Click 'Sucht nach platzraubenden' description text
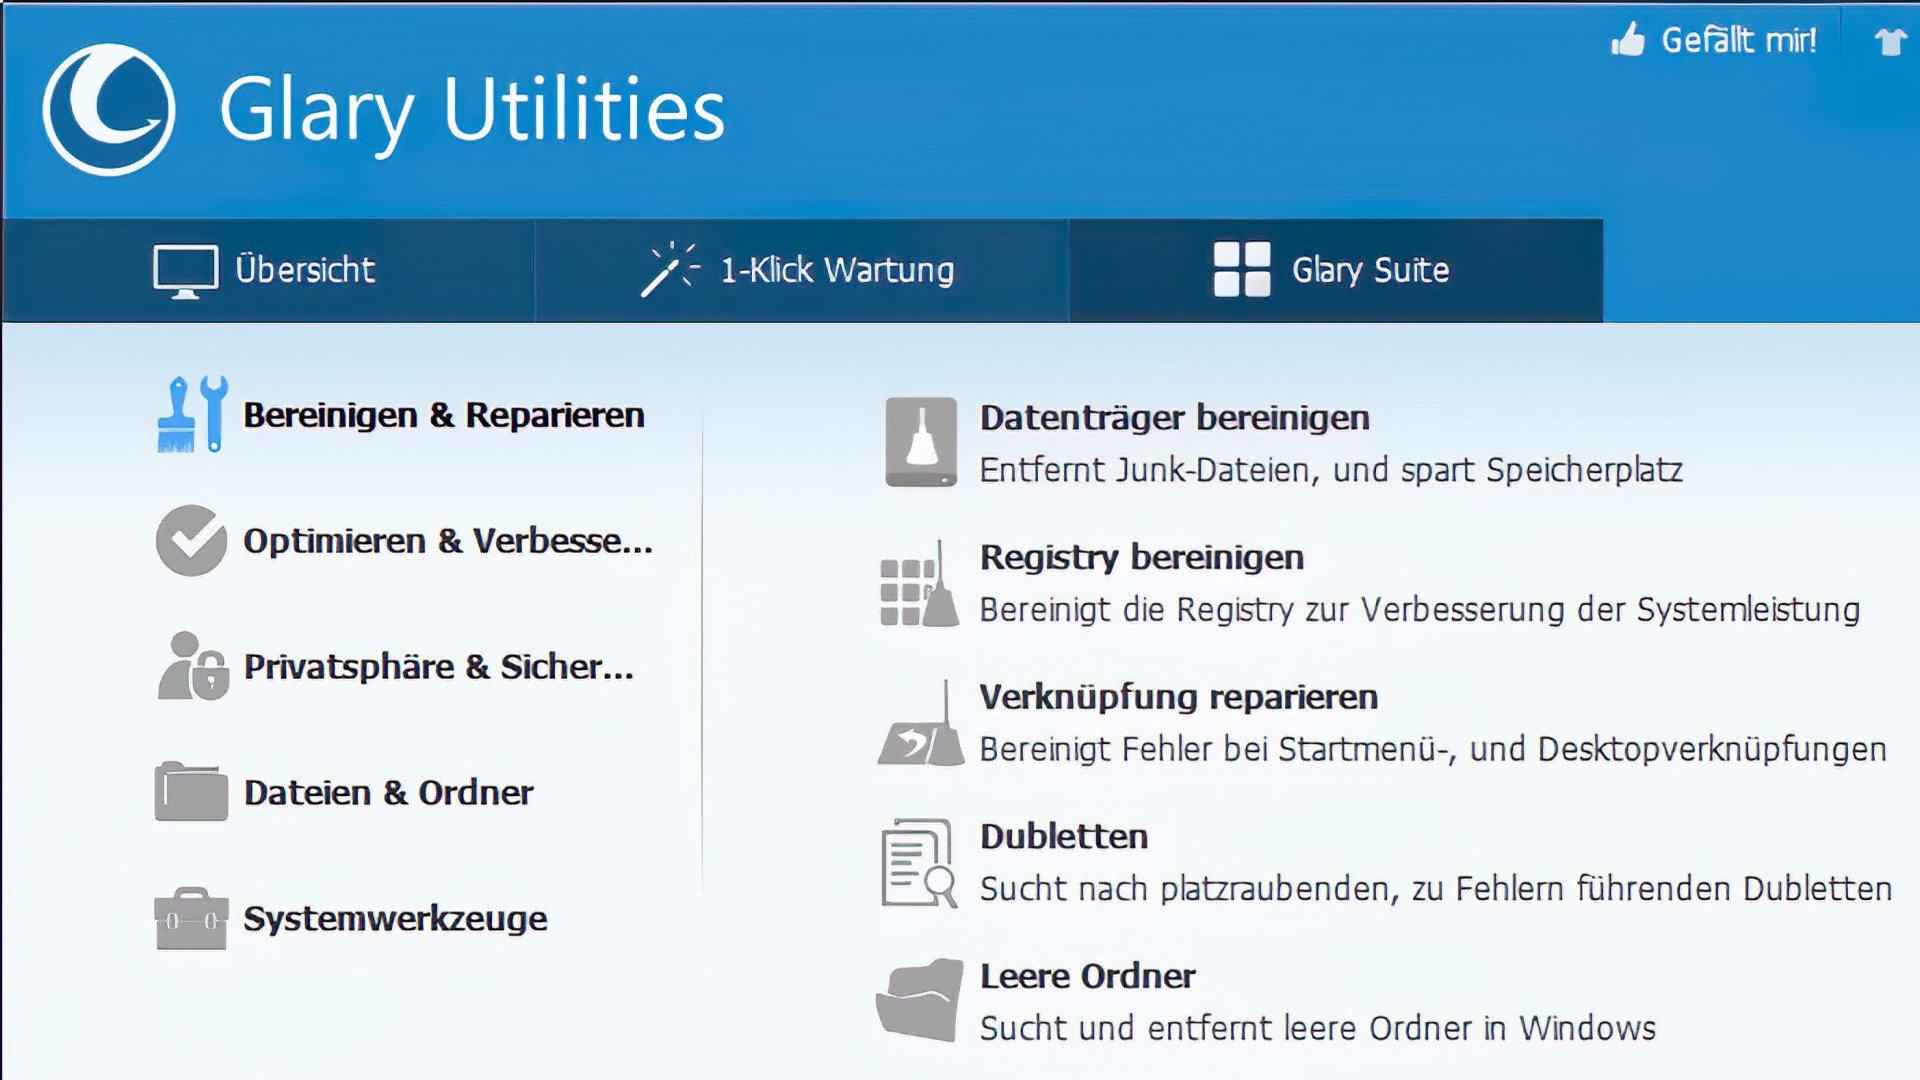The image size is (1920, 1080). [x=1436, y=888]
